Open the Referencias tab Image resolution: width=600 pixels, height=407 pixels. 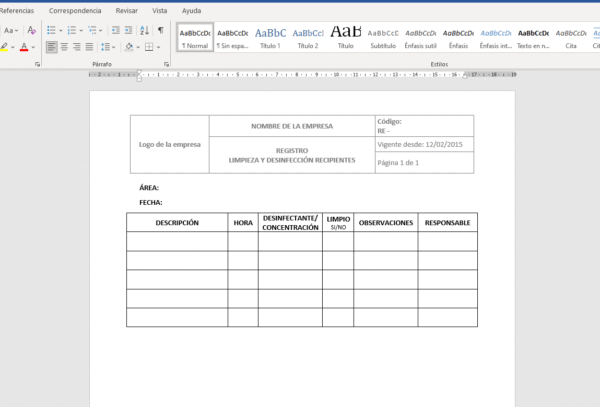tap(16, 11)
